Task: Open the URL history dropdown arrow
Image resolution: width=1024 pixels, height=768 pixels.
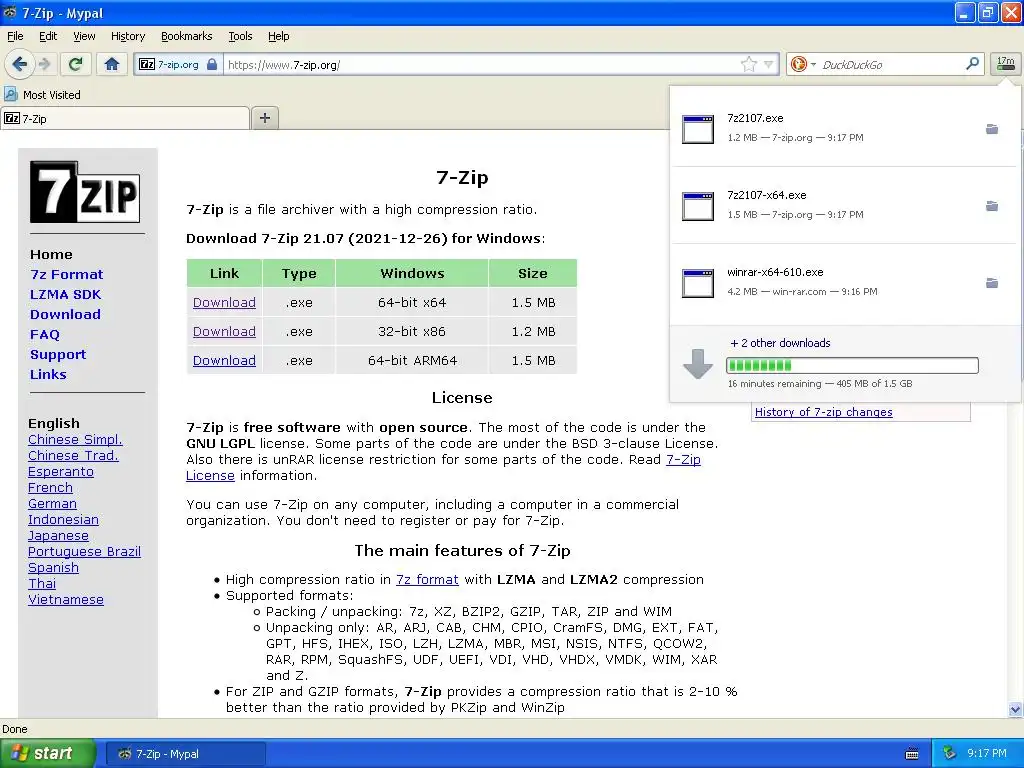Action: coord(769,64)
